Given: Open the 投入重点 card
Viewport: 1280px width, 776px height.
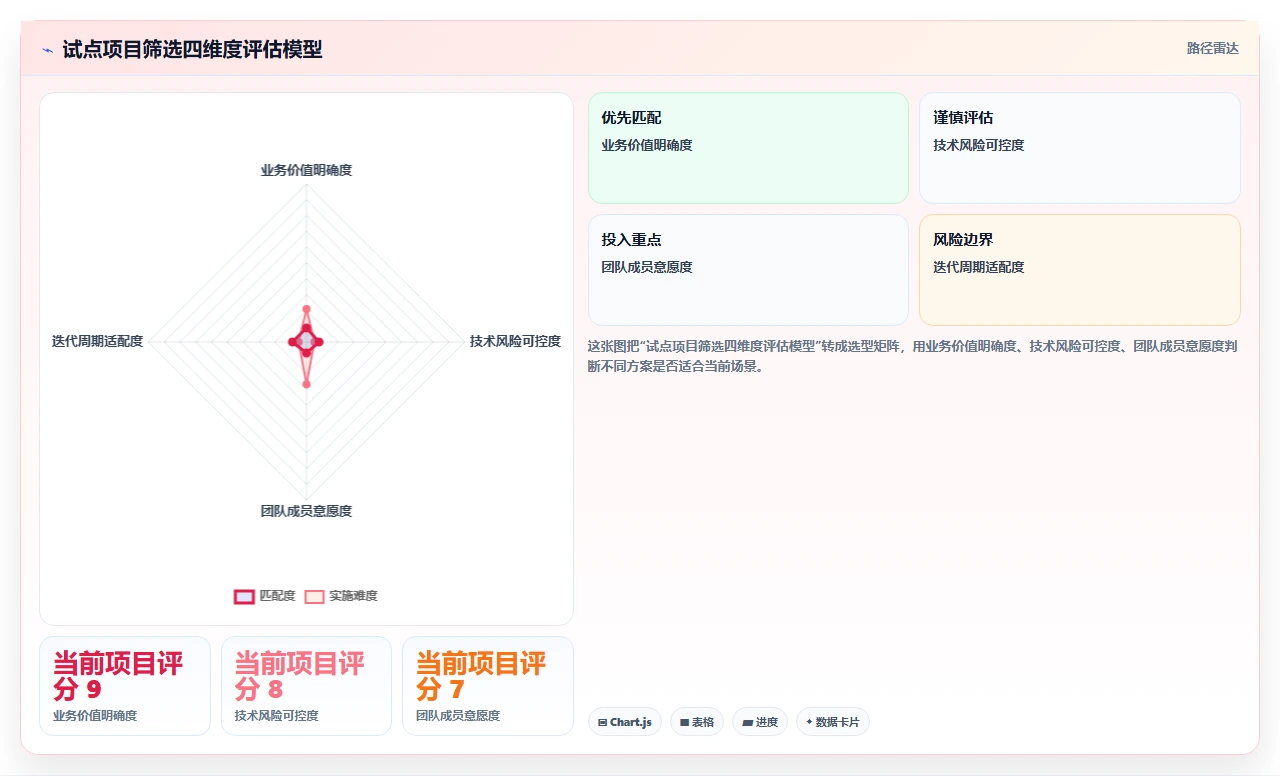Looking at the screenshot, I should point(748,270).
